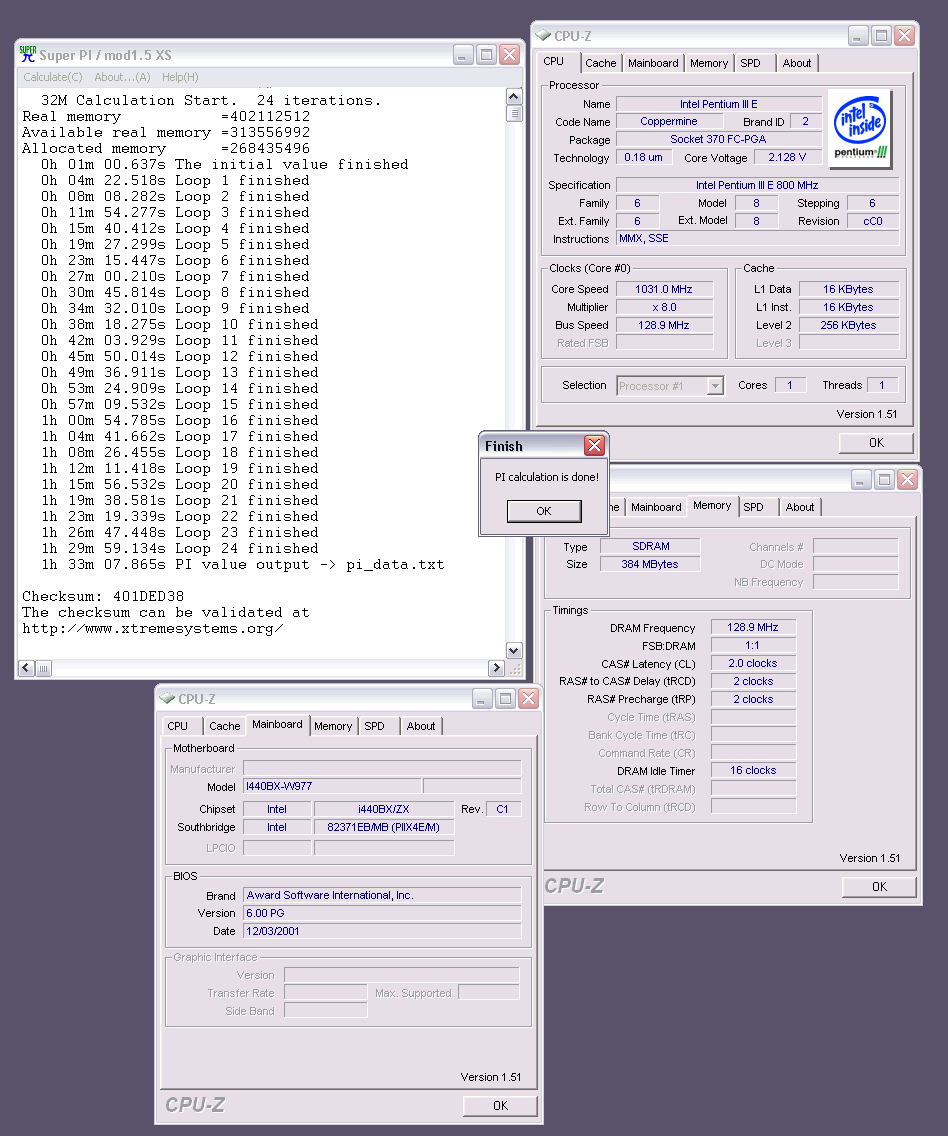This screenshot has width=948, height=1136.
Task: Switch to Cache tab in top CPU-Z window
Action: 600,63
